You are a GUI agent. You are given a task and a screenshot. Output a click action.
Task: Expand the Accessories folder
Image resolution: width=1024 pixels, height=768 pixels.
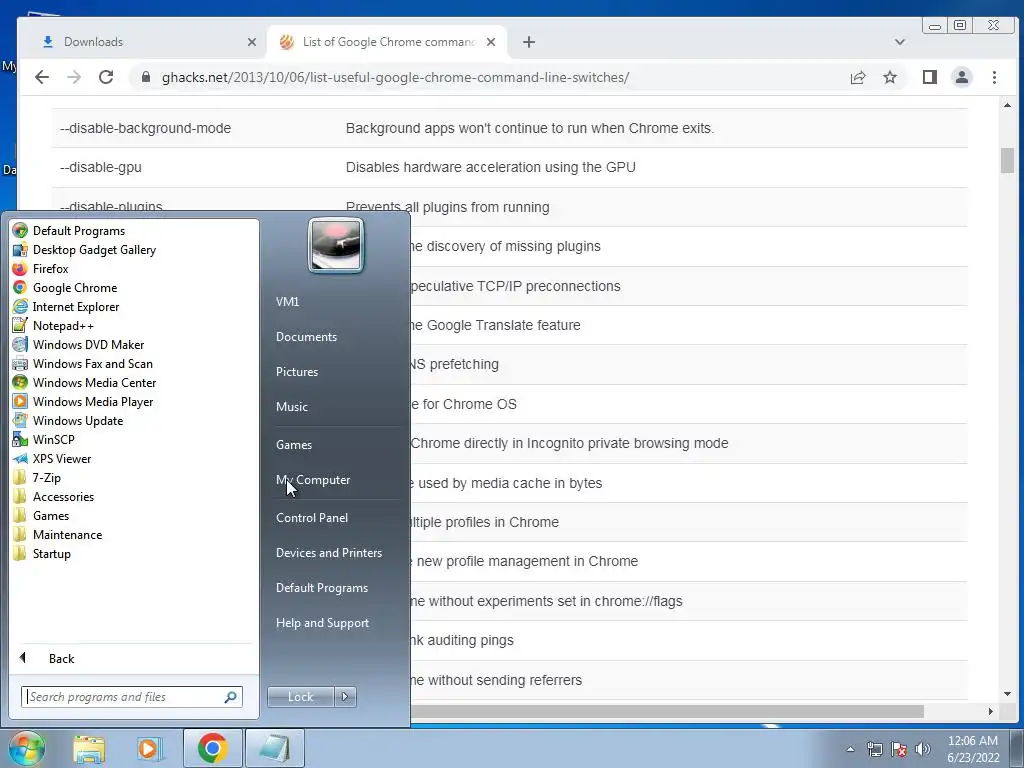coord(54,496)
